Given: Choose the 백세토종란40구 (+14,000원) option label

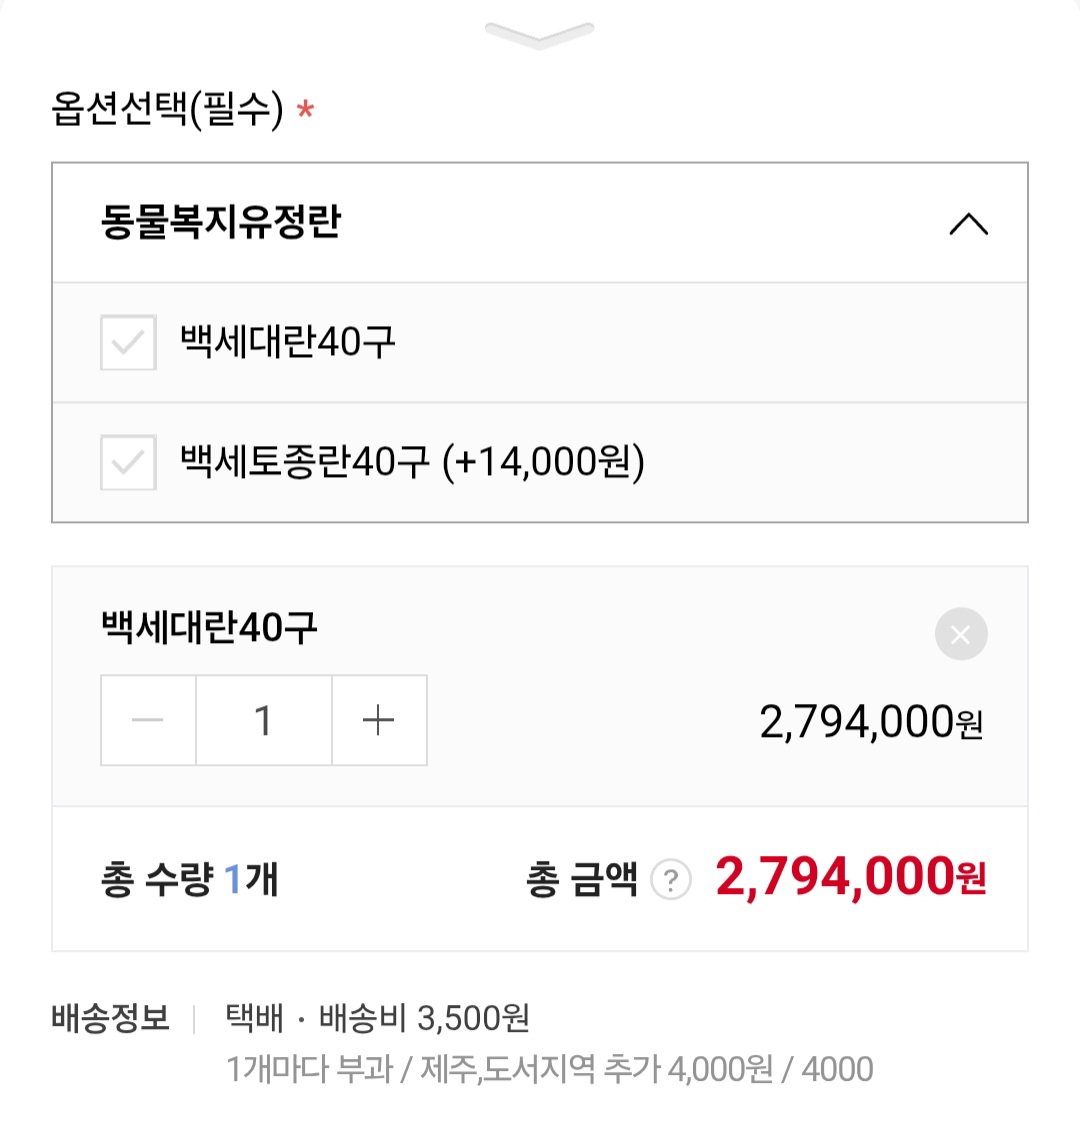Looking at the screenshot, I should [412, 462].
